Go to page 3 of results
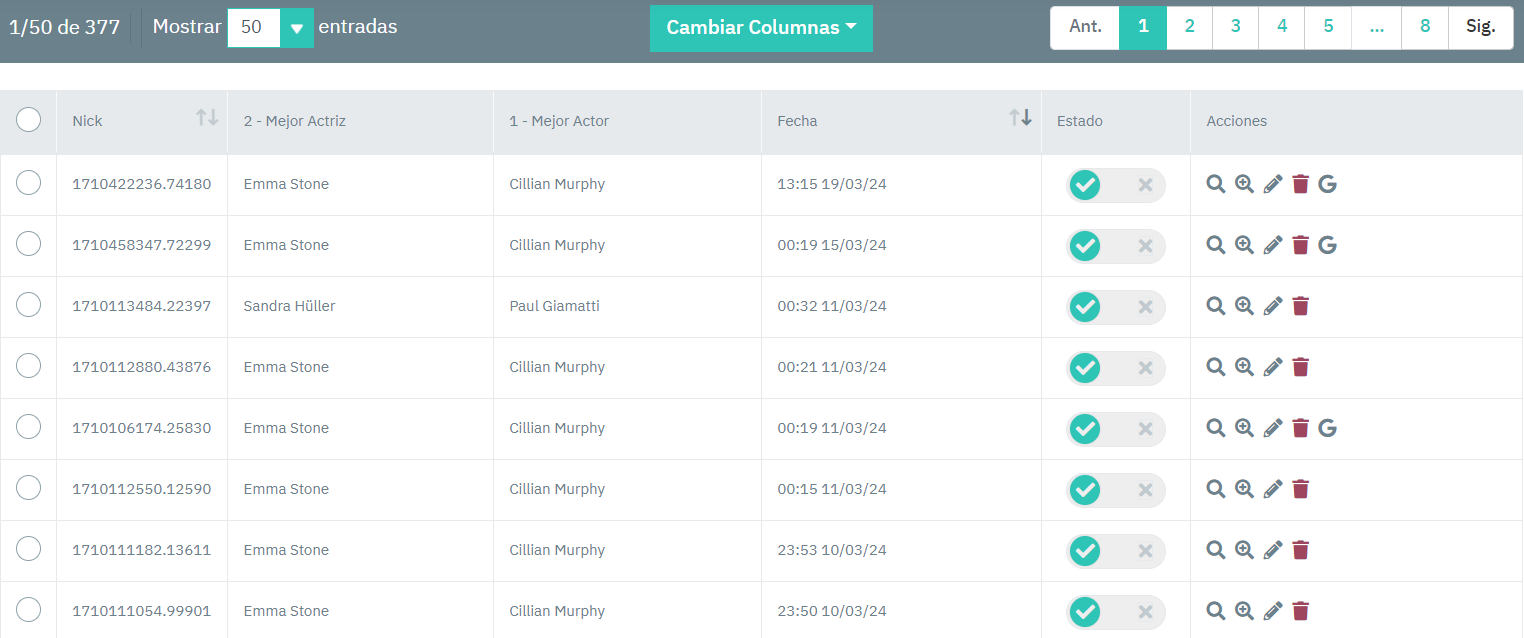The width and height of the screenshot is (1524, 638). [x=1236, y=27]
